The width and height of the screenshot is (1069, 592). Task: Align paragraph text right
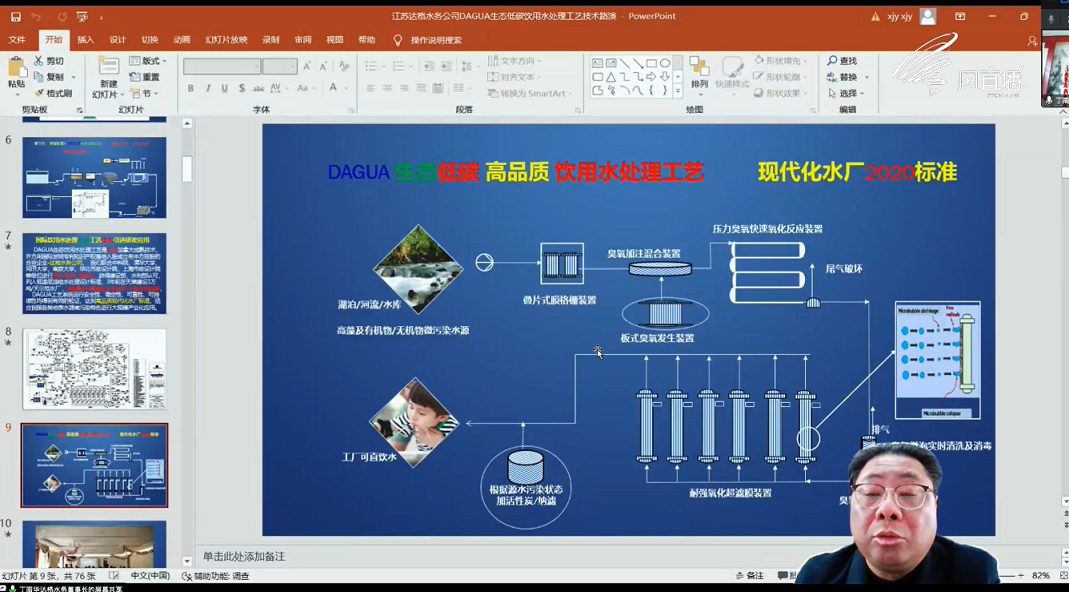(404, 88)
